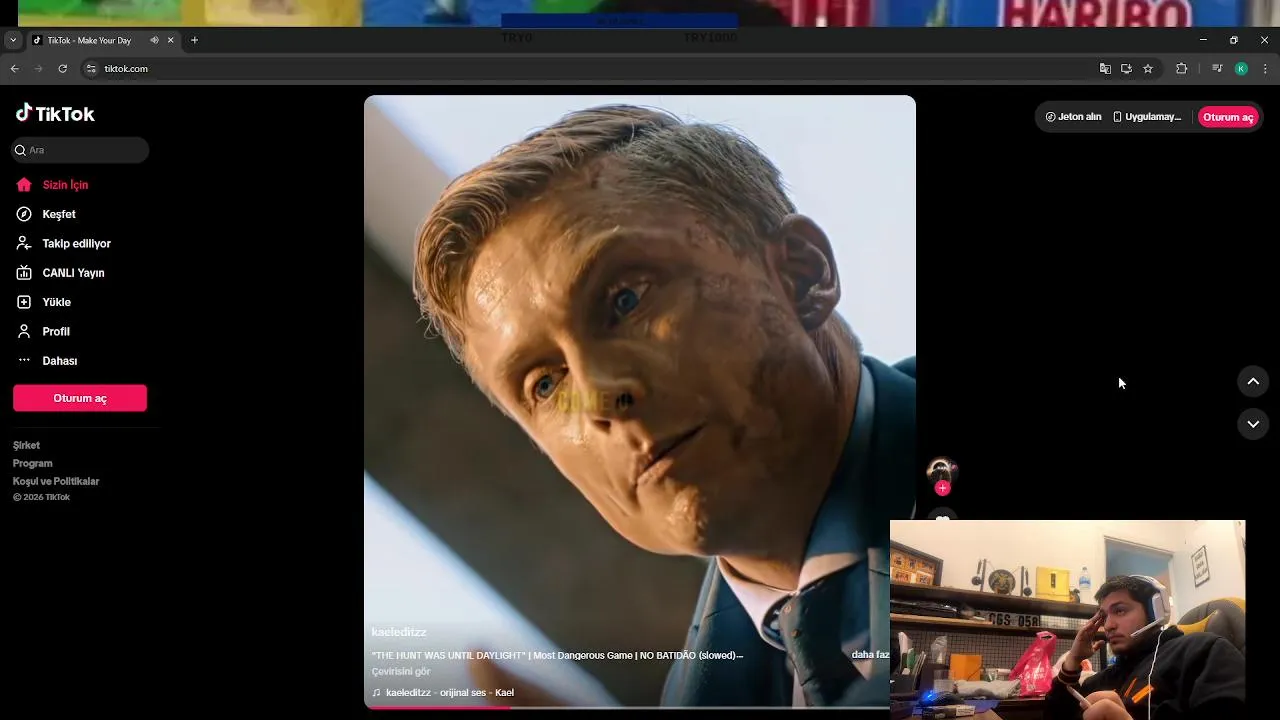This screenshot has height=720, width=1280.
Task: Follow creator with the plus badge
Action: point(942,488)
